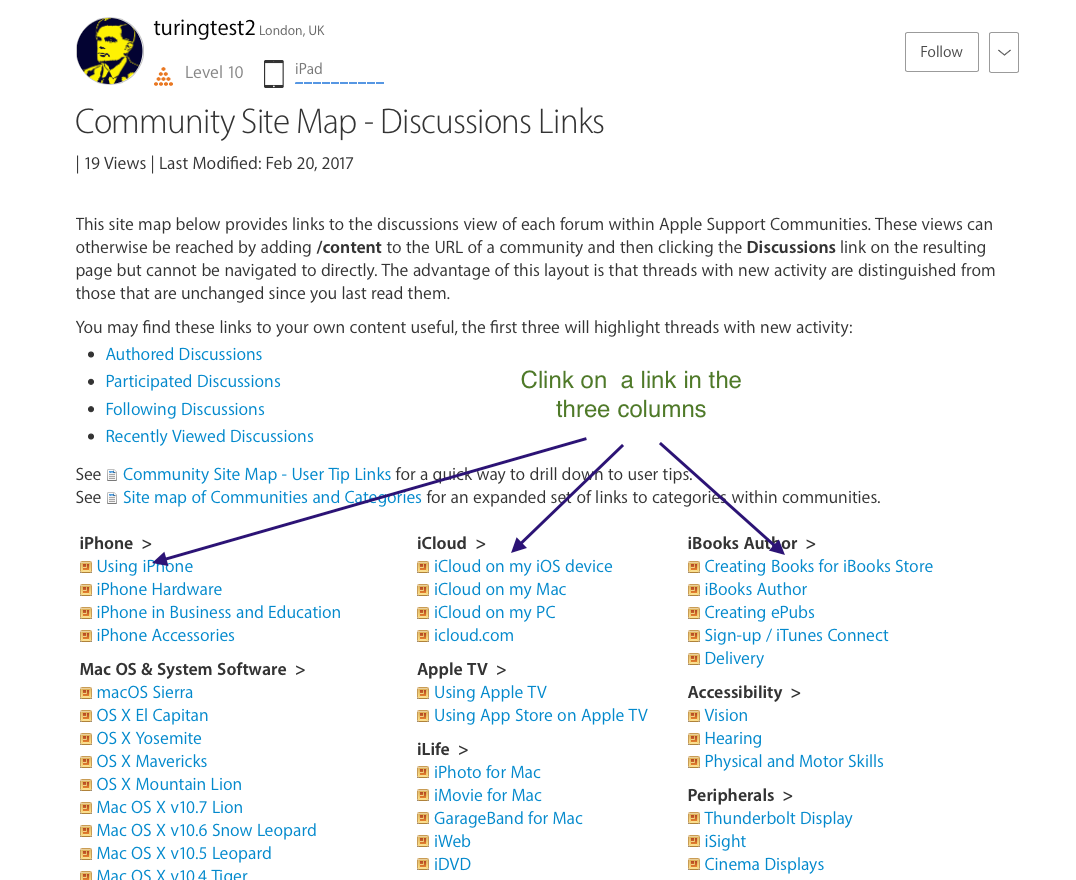Click forum icon next to iPhone Hardware
This screenshot has height=880, width=1076.
pyautogui.click(x=86, y=590)
